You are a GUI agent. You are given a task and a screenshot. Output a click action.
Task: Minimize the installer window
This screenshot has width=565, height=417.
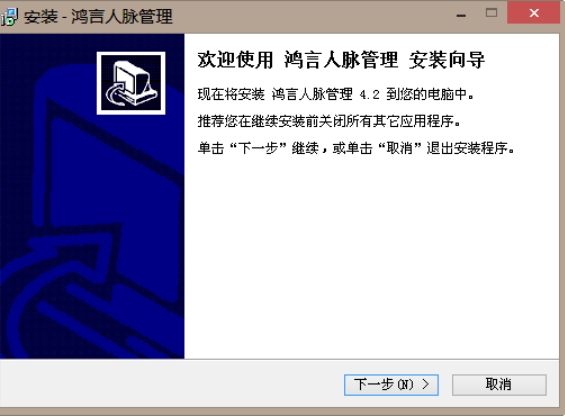[461, 14]
